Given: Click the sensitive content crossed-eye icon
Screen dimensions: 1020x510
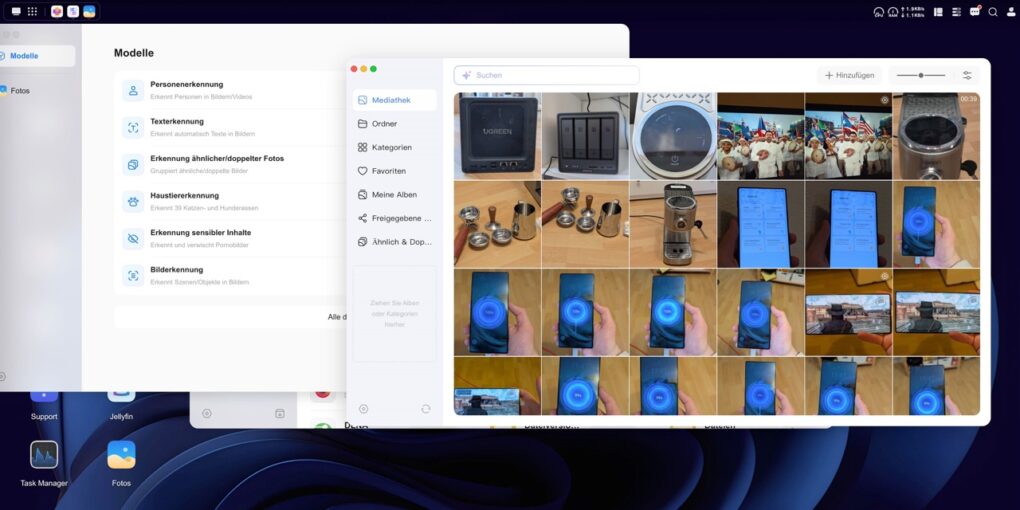Looking at the screenshot, I should pyautogui.click(x=133, y=239).
